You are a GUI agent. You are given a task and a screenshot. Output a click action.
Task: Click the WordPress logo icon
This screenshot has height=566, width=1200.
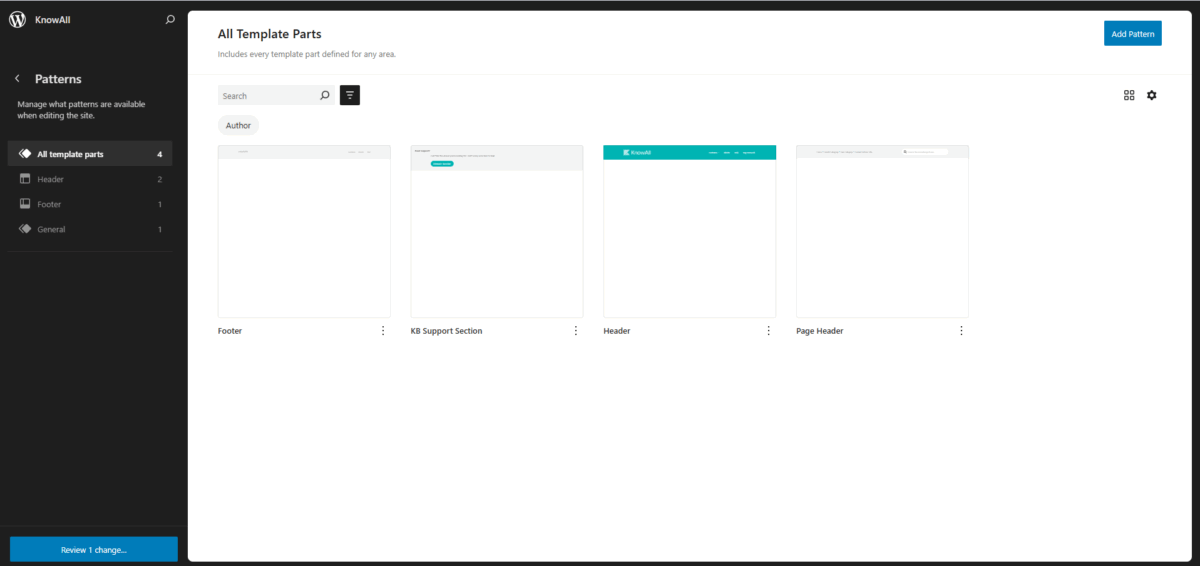pyautogui.click(x=17, y=19)
